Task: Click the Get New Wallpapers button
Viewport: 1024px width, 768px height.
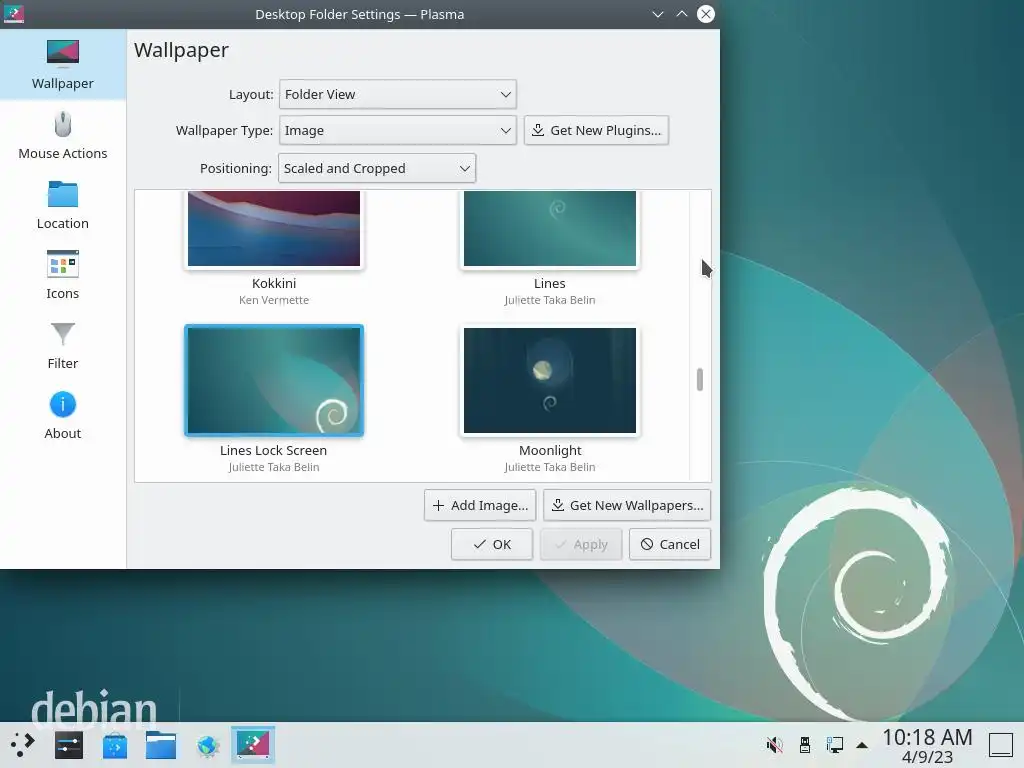Action: pos(627,505)
